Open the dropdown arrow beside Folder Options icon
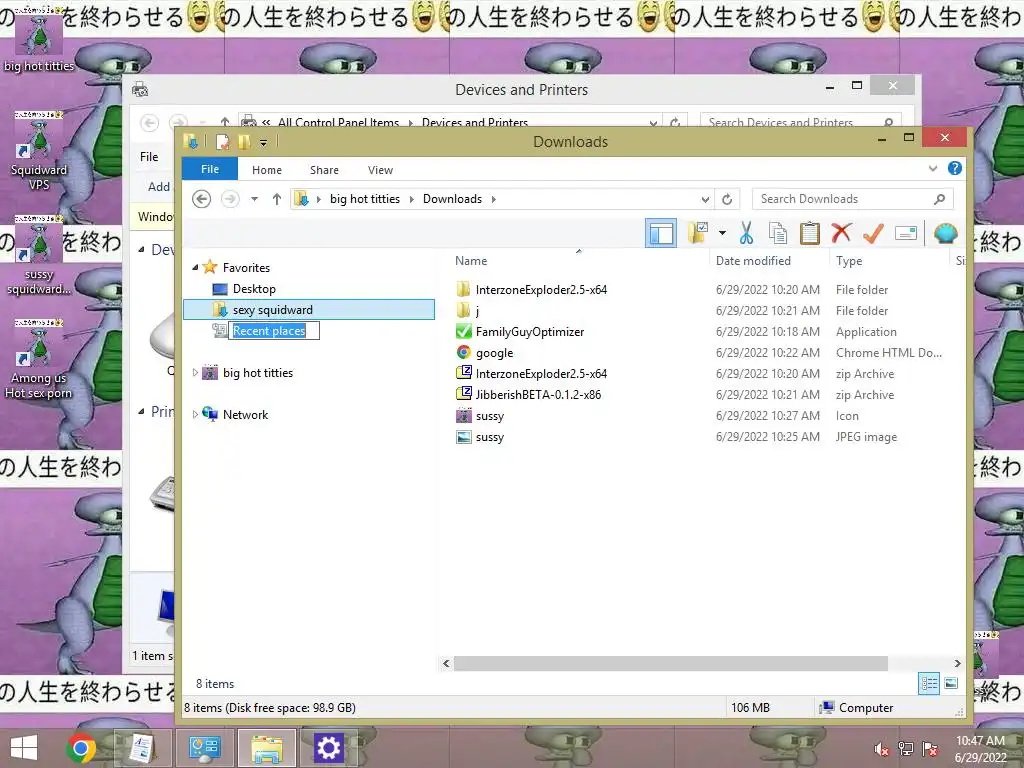 pyautogui.click(x=722, y=232)
